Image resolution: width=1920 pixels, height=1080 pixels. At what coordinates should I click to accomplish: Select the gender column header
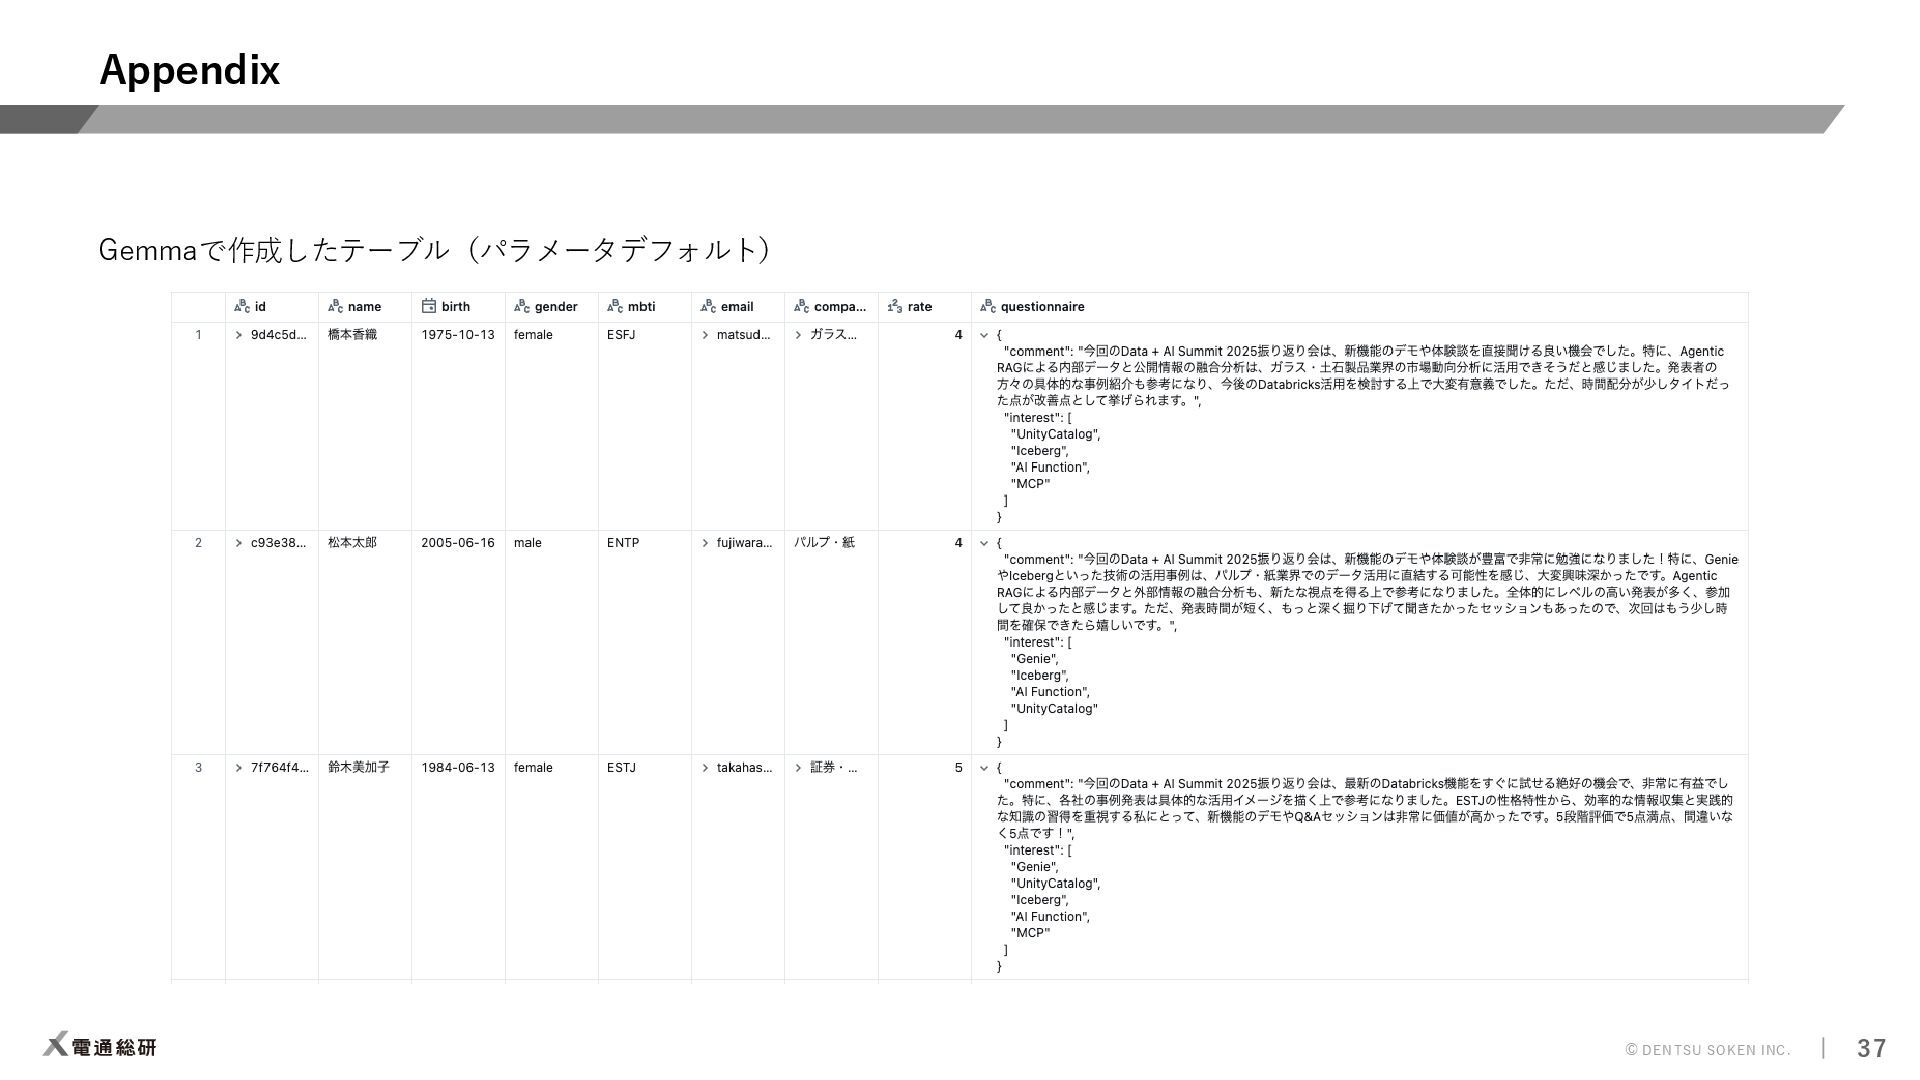(x=552, y=307)
